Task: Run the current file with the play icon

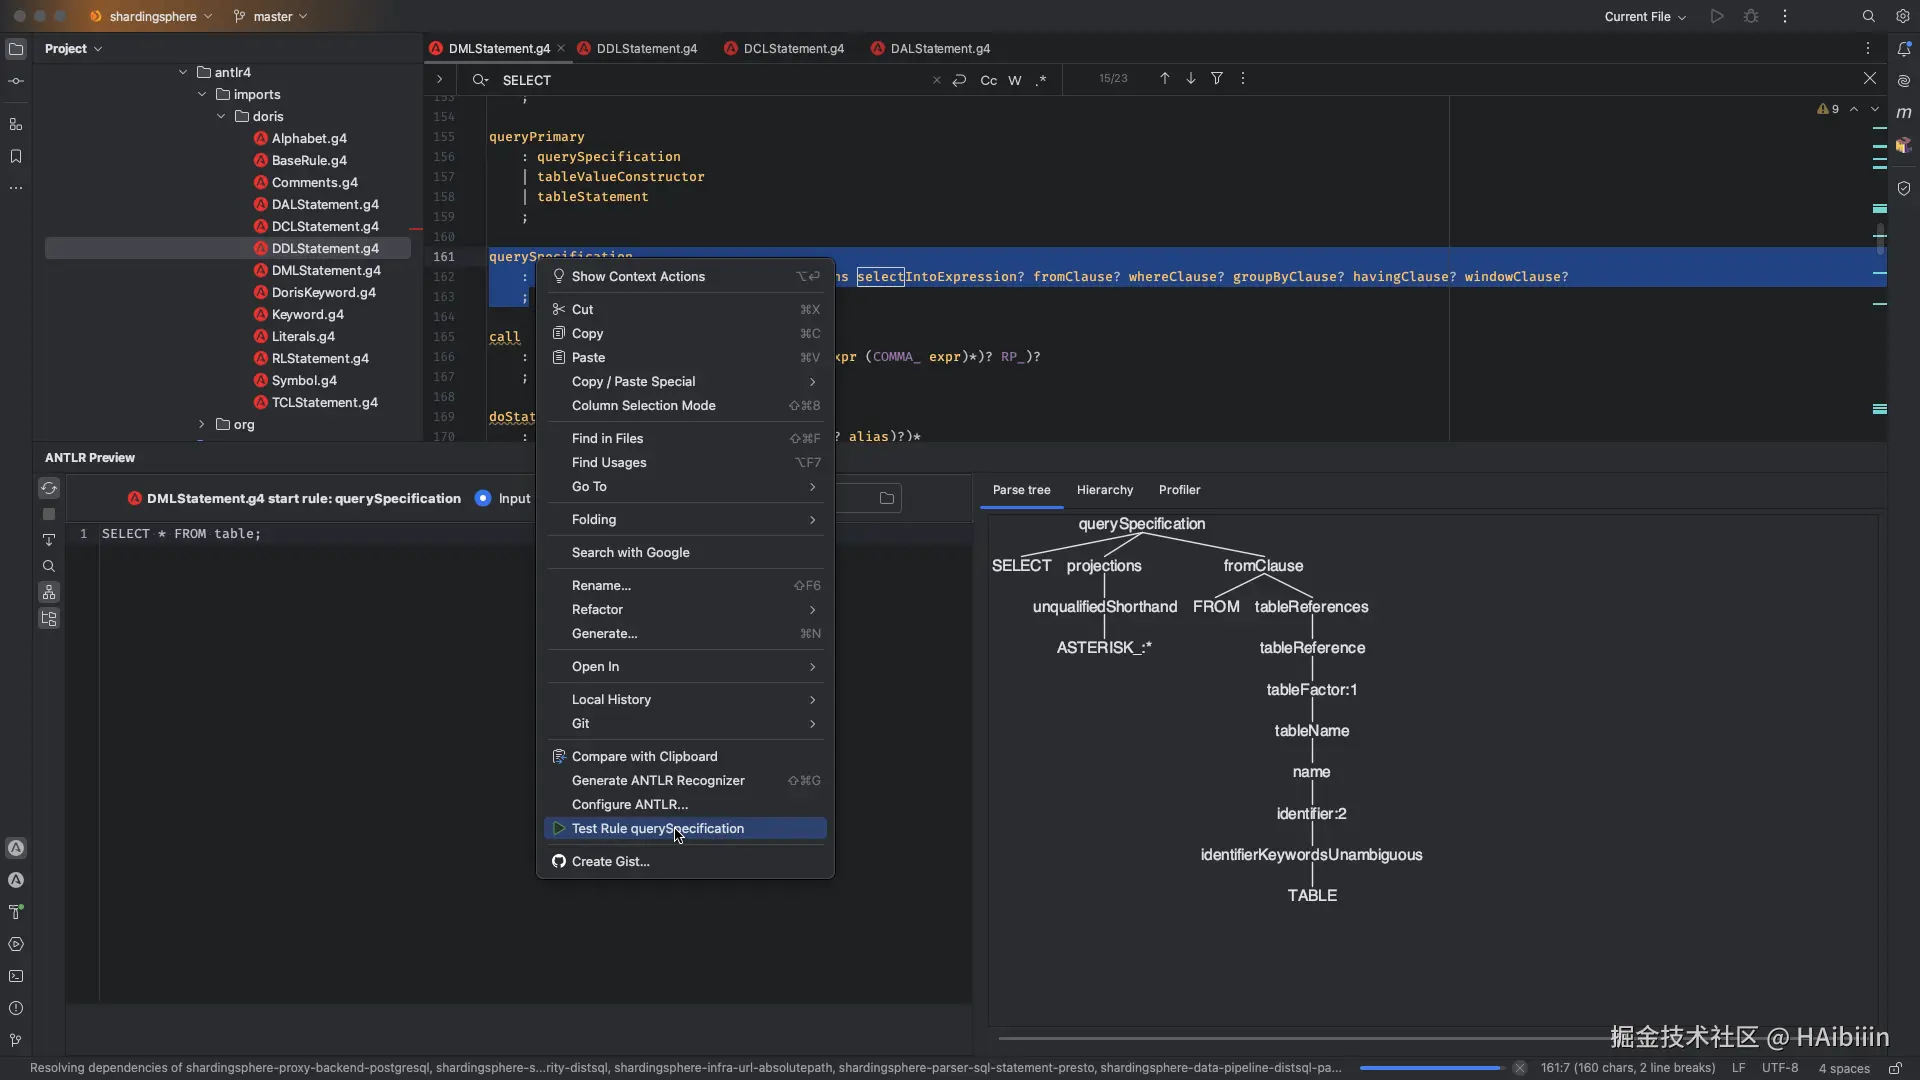Action: (1718, 16)
